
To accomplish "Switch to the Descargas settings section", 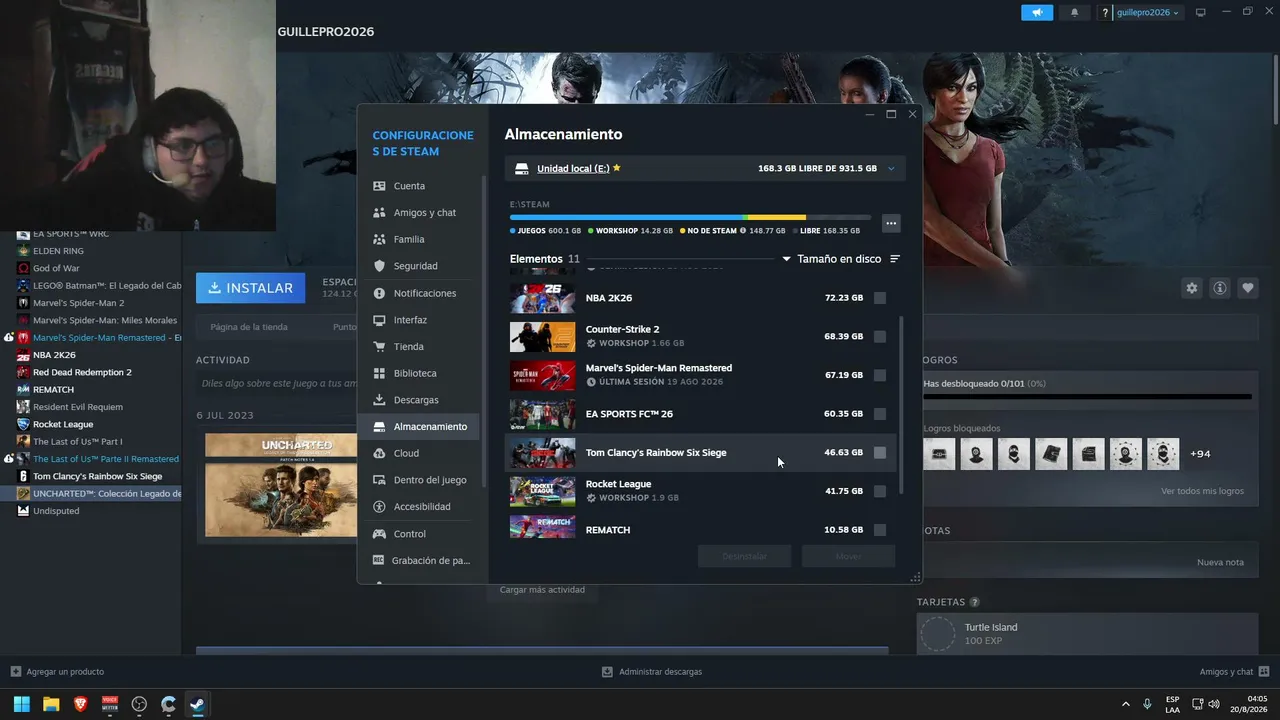I will pos(419,400).
